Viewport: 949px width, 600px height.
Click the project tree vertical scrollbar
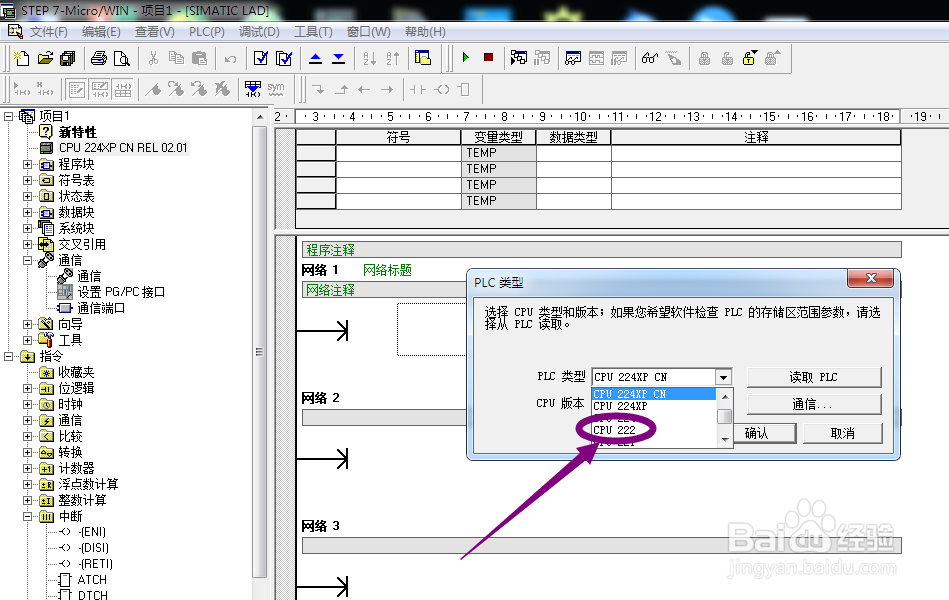point(259,351)
